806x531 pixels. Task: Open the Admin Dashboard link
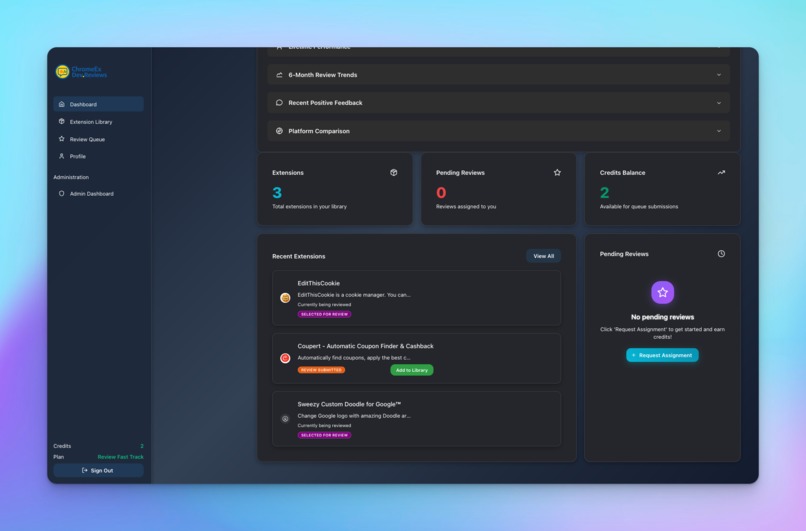[x=98, y=194]
